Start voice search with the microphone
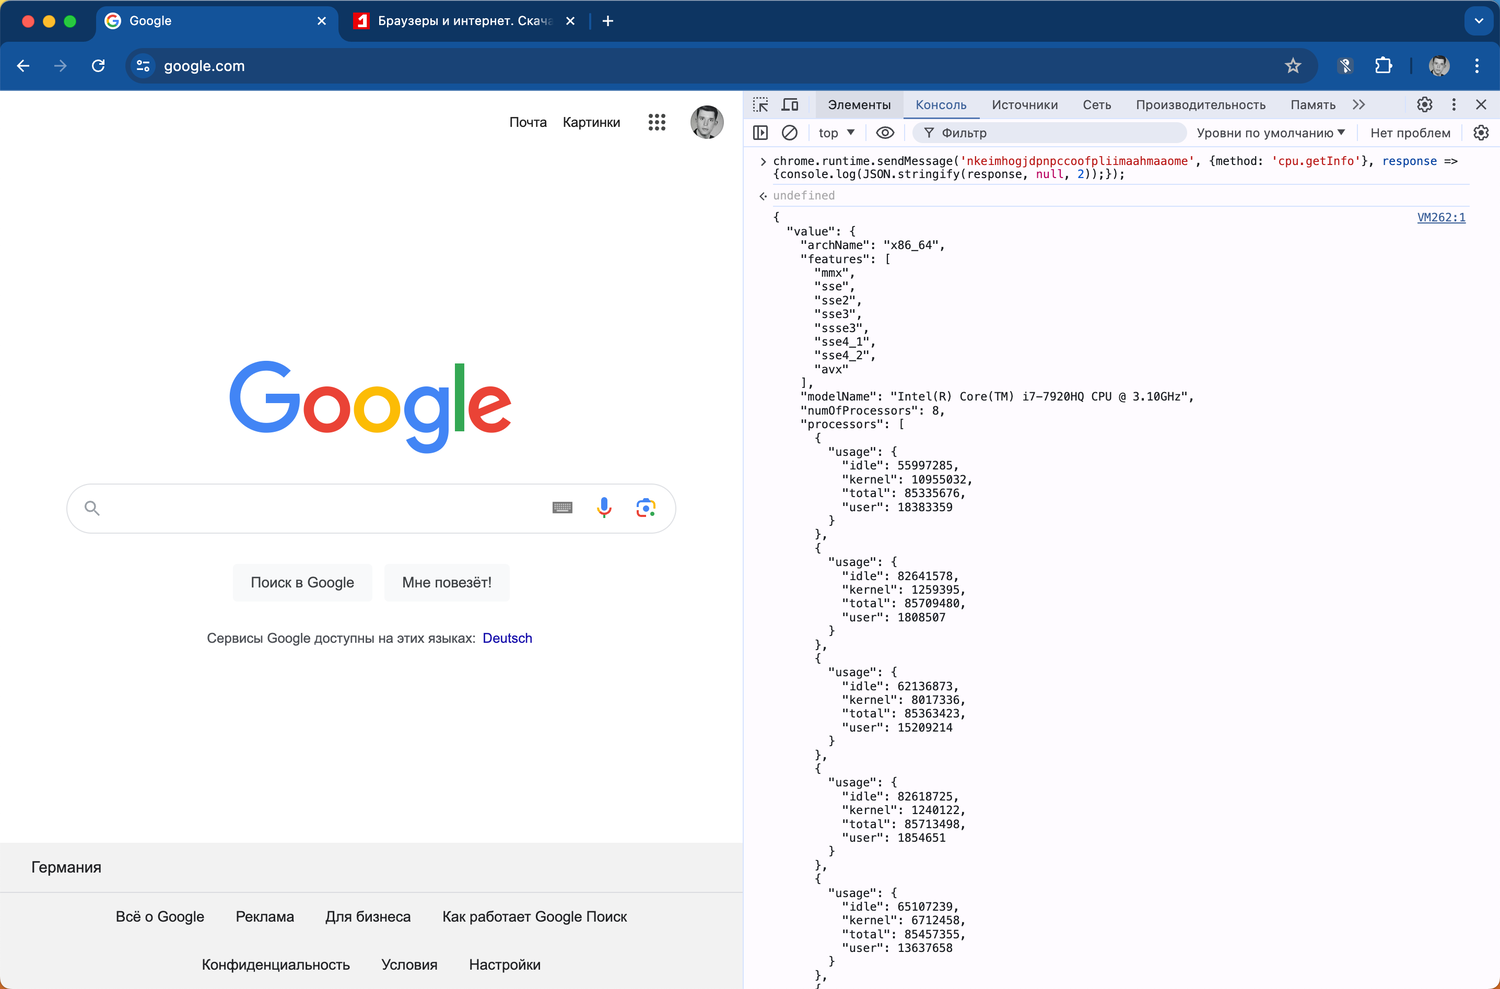 click(604, 508)
